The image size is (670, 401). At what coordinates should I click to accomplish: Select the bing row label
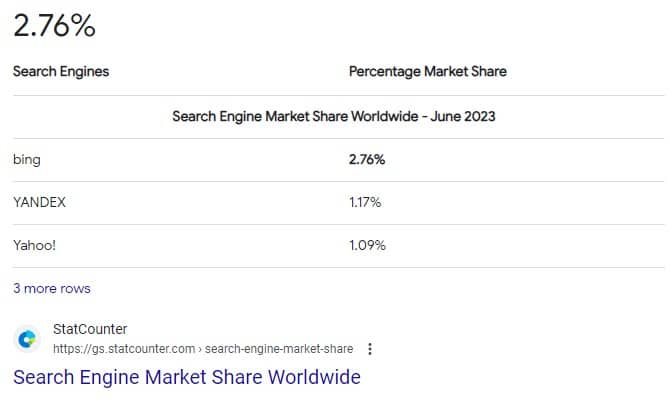pyautogui.click(x=27, y=159)
